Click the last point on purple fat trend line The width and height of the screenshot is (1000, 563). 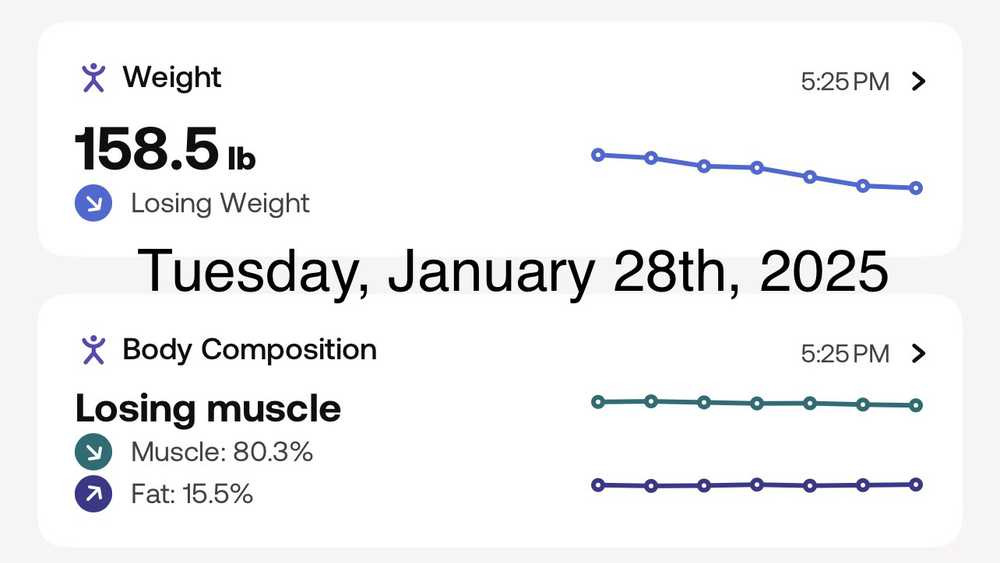[916, 484]
